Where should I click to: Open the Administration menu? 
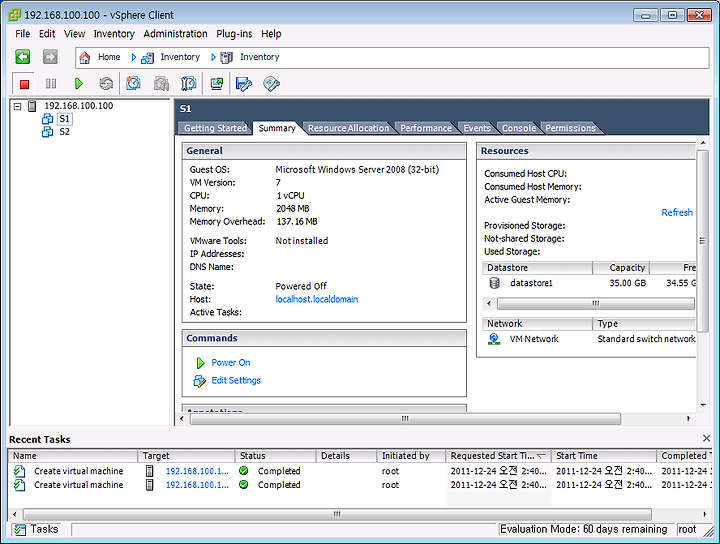point(175,34)
